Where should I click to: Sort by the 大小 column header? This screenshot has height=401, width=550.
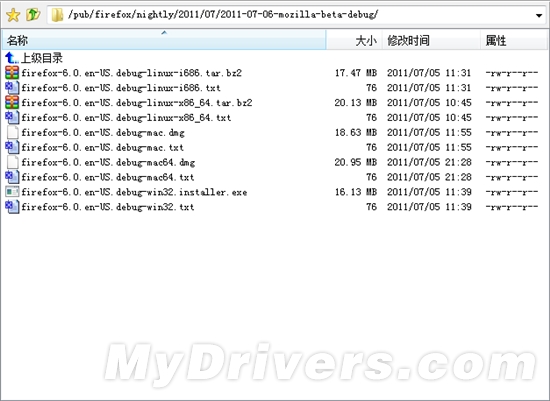(x=354, y=40)
